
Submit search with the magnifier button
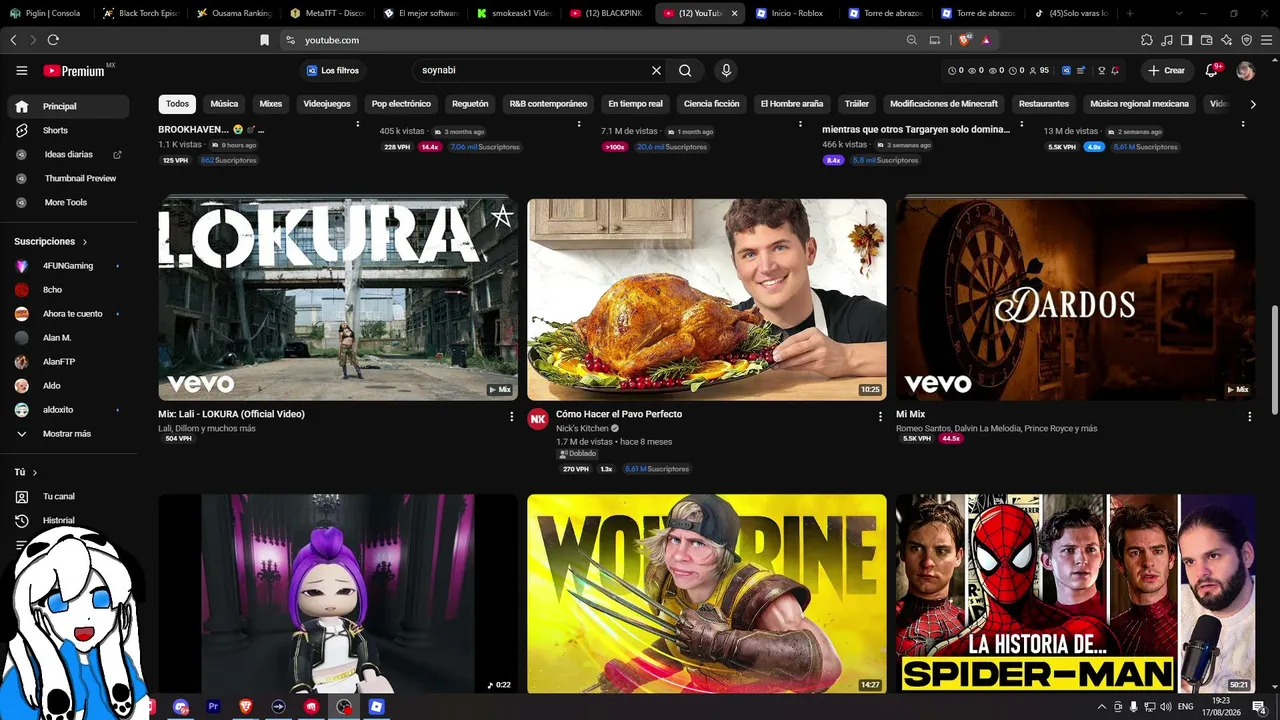pyautogui.click(x=685, y=70)
